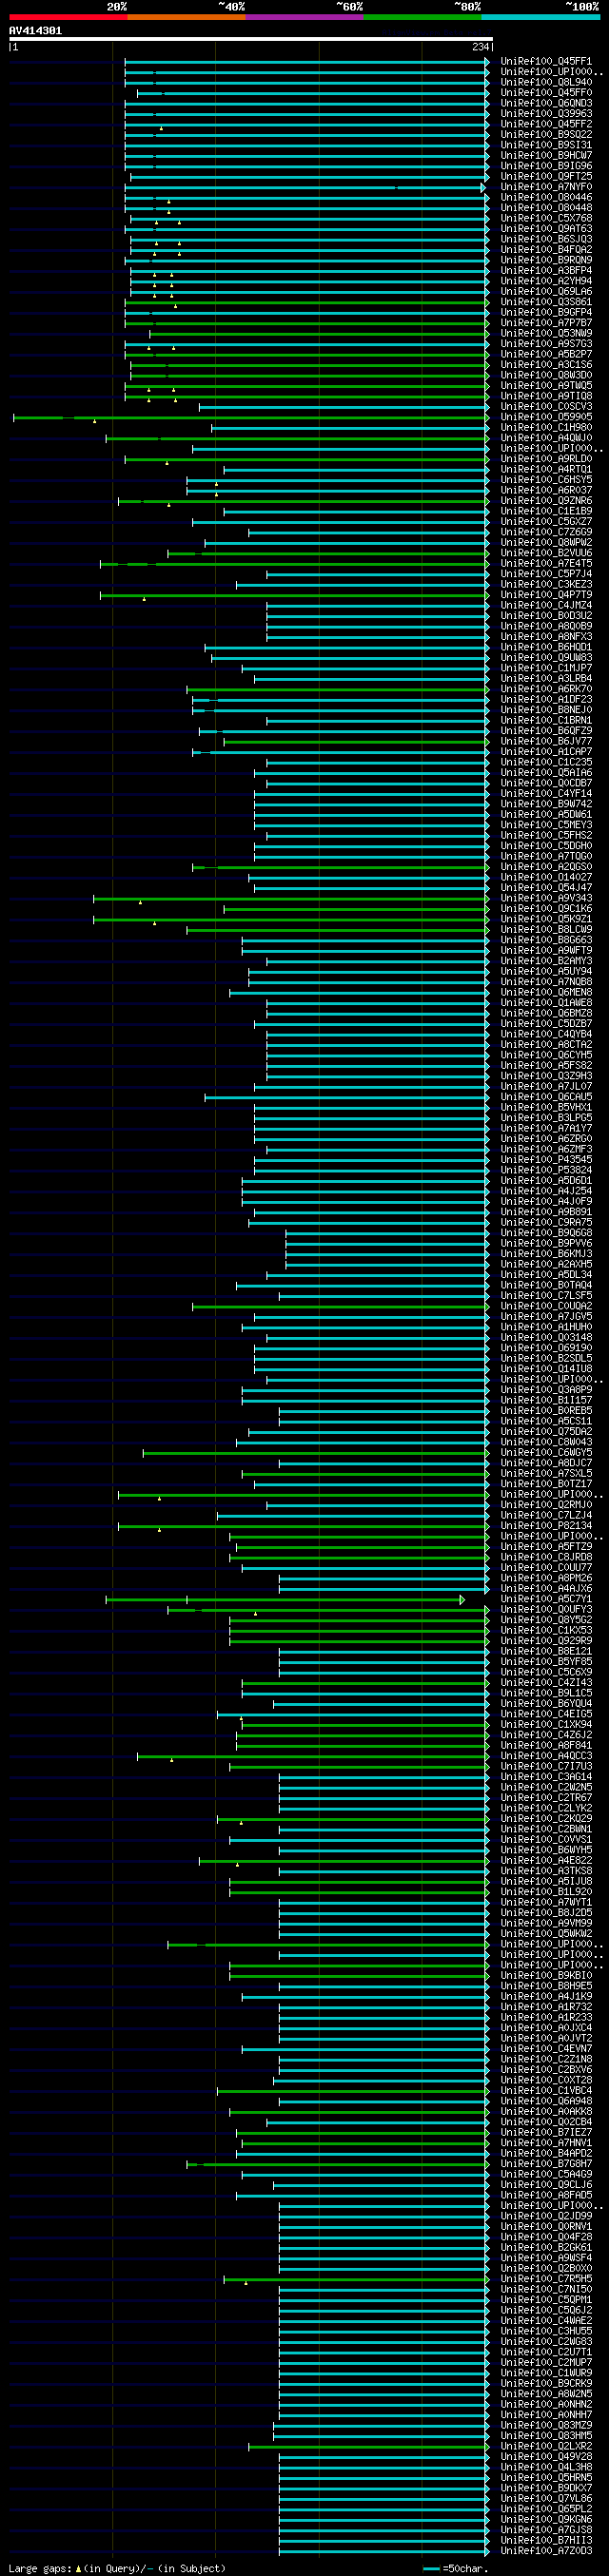Select label UniRef100_Q2JD99
Image resolution: width=609 pixels, height=2576 pixels.
546,2216
